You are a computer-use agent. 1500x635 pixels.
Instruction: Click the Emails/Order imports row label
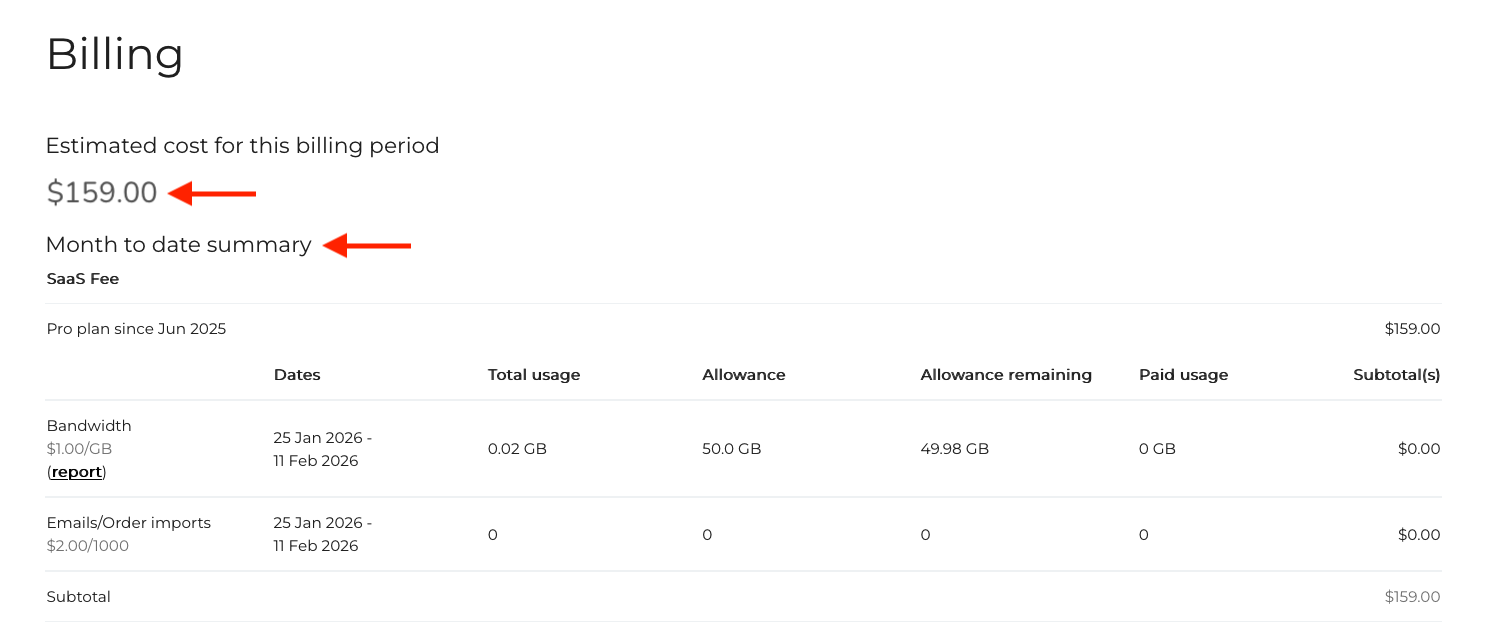pos(129,523)
